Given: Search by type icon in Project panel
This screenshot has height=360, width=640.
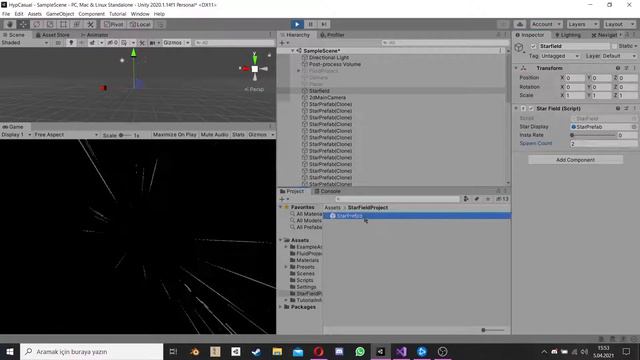Looking at the screenshot, I should (466, 199).
